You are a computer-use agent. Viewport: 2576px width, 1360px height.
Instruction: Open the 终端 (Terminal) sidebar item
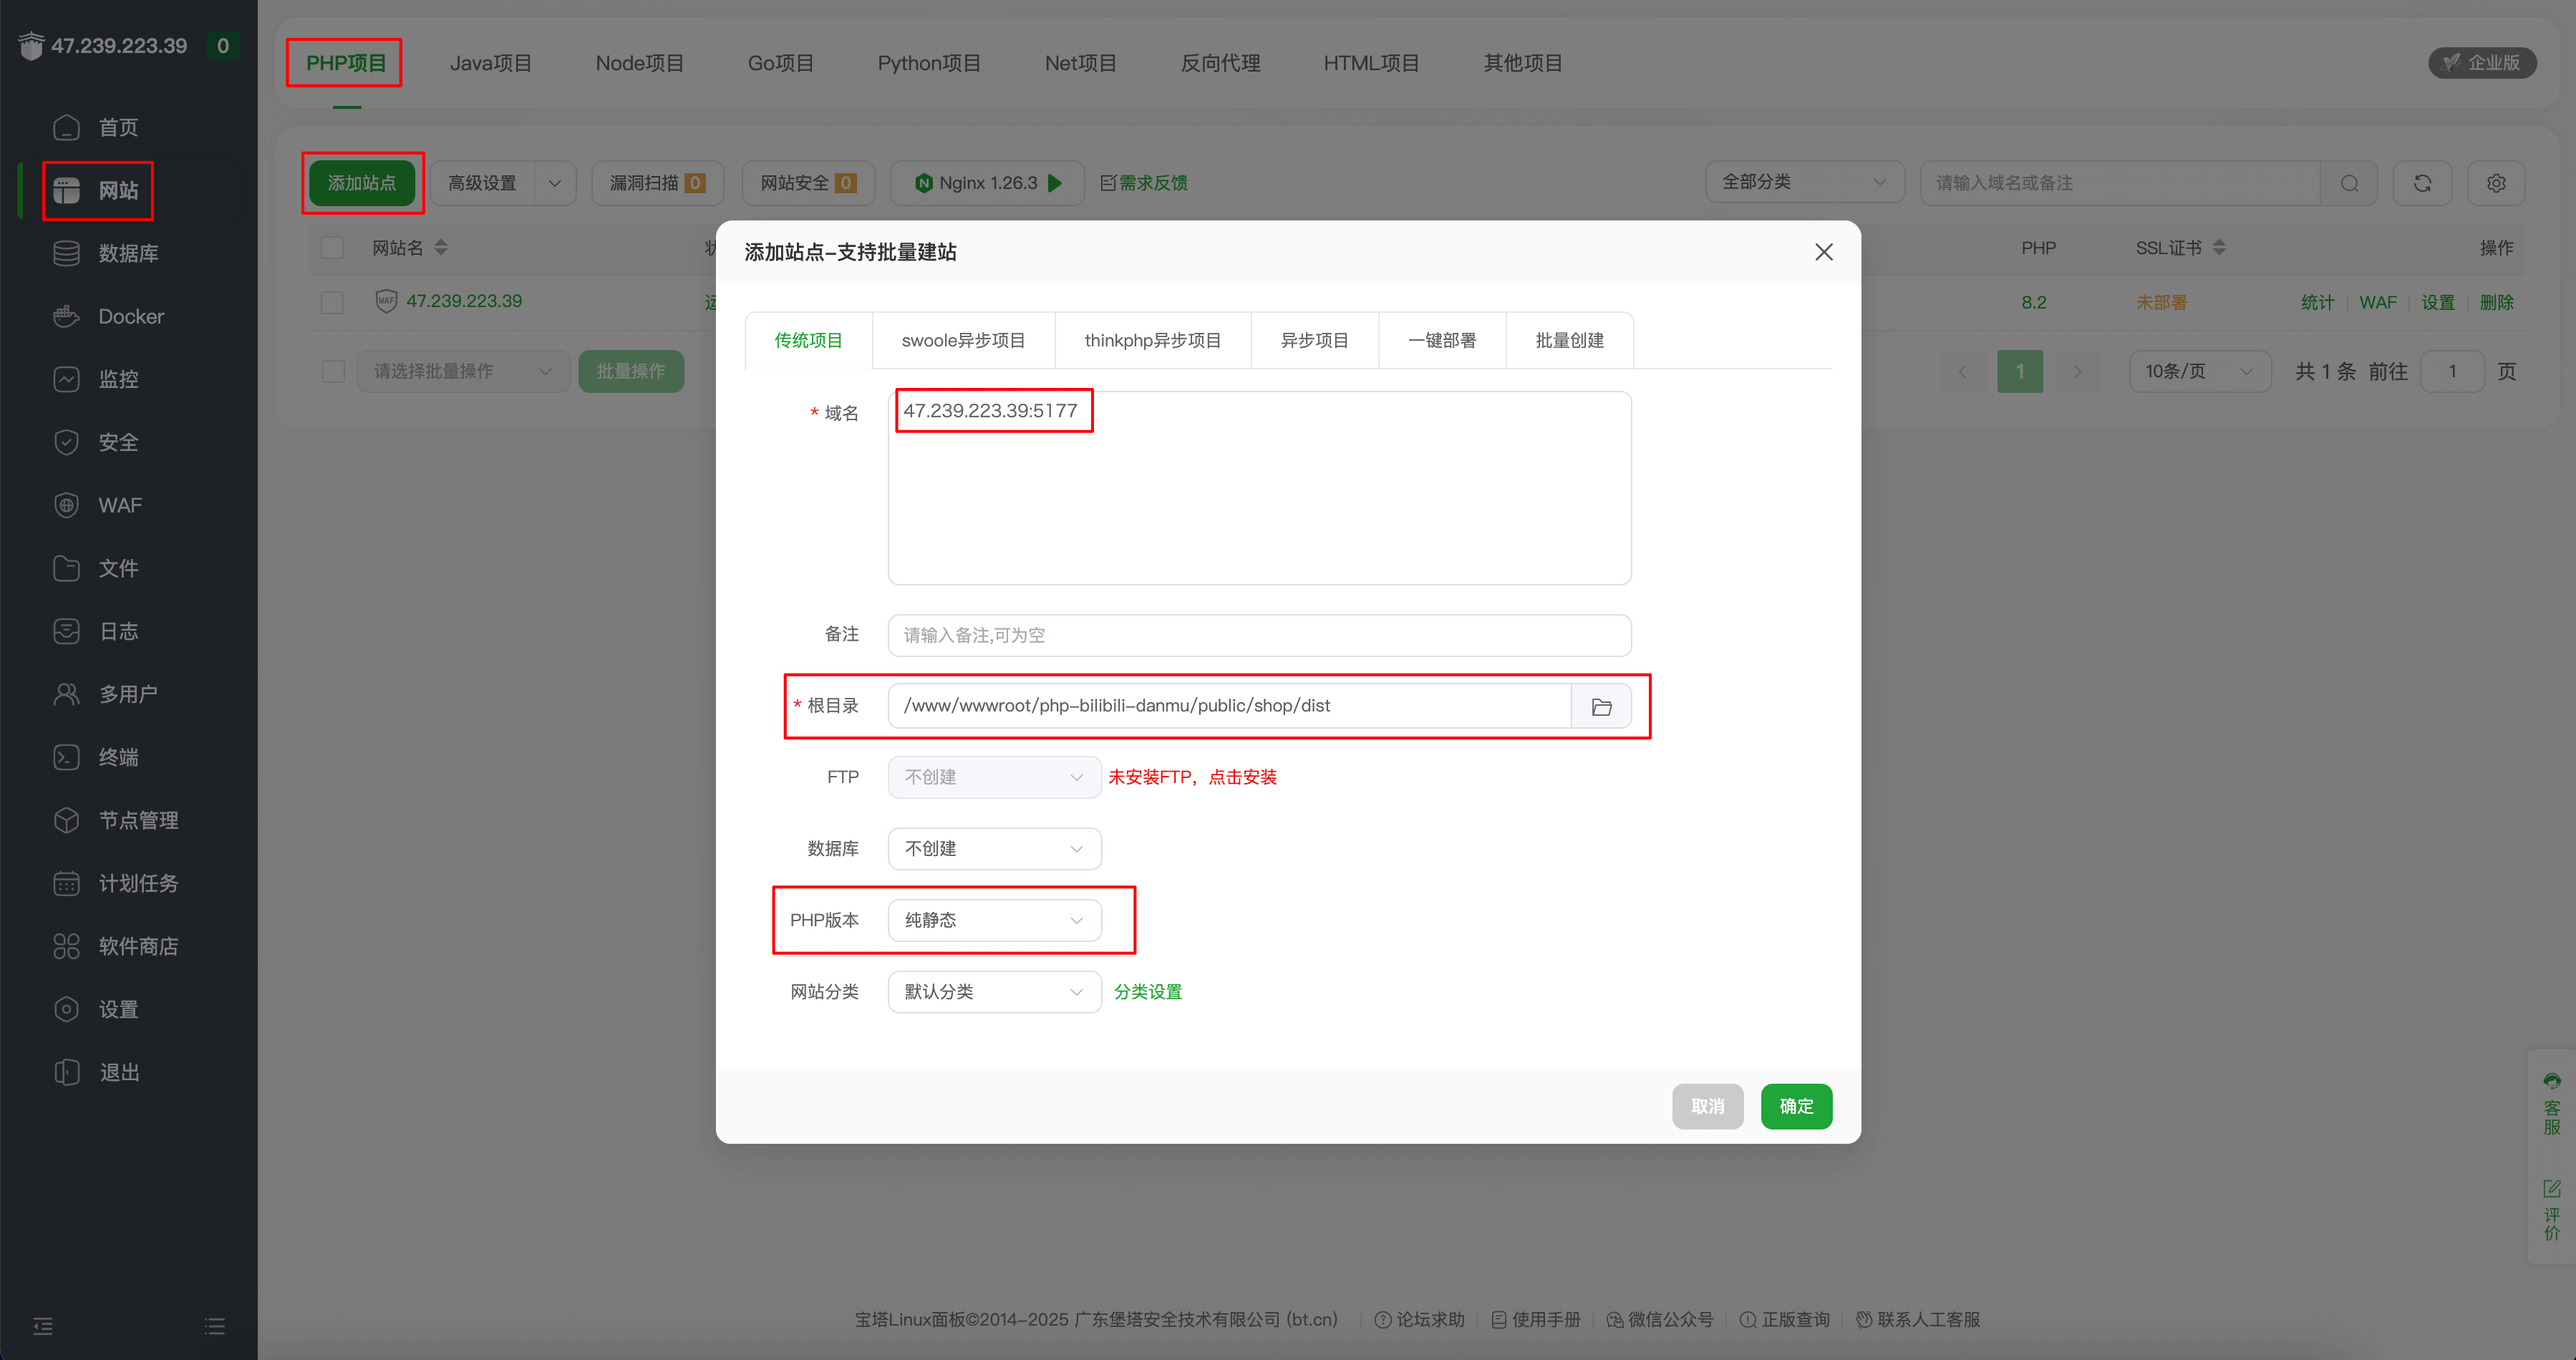point(119,757)
